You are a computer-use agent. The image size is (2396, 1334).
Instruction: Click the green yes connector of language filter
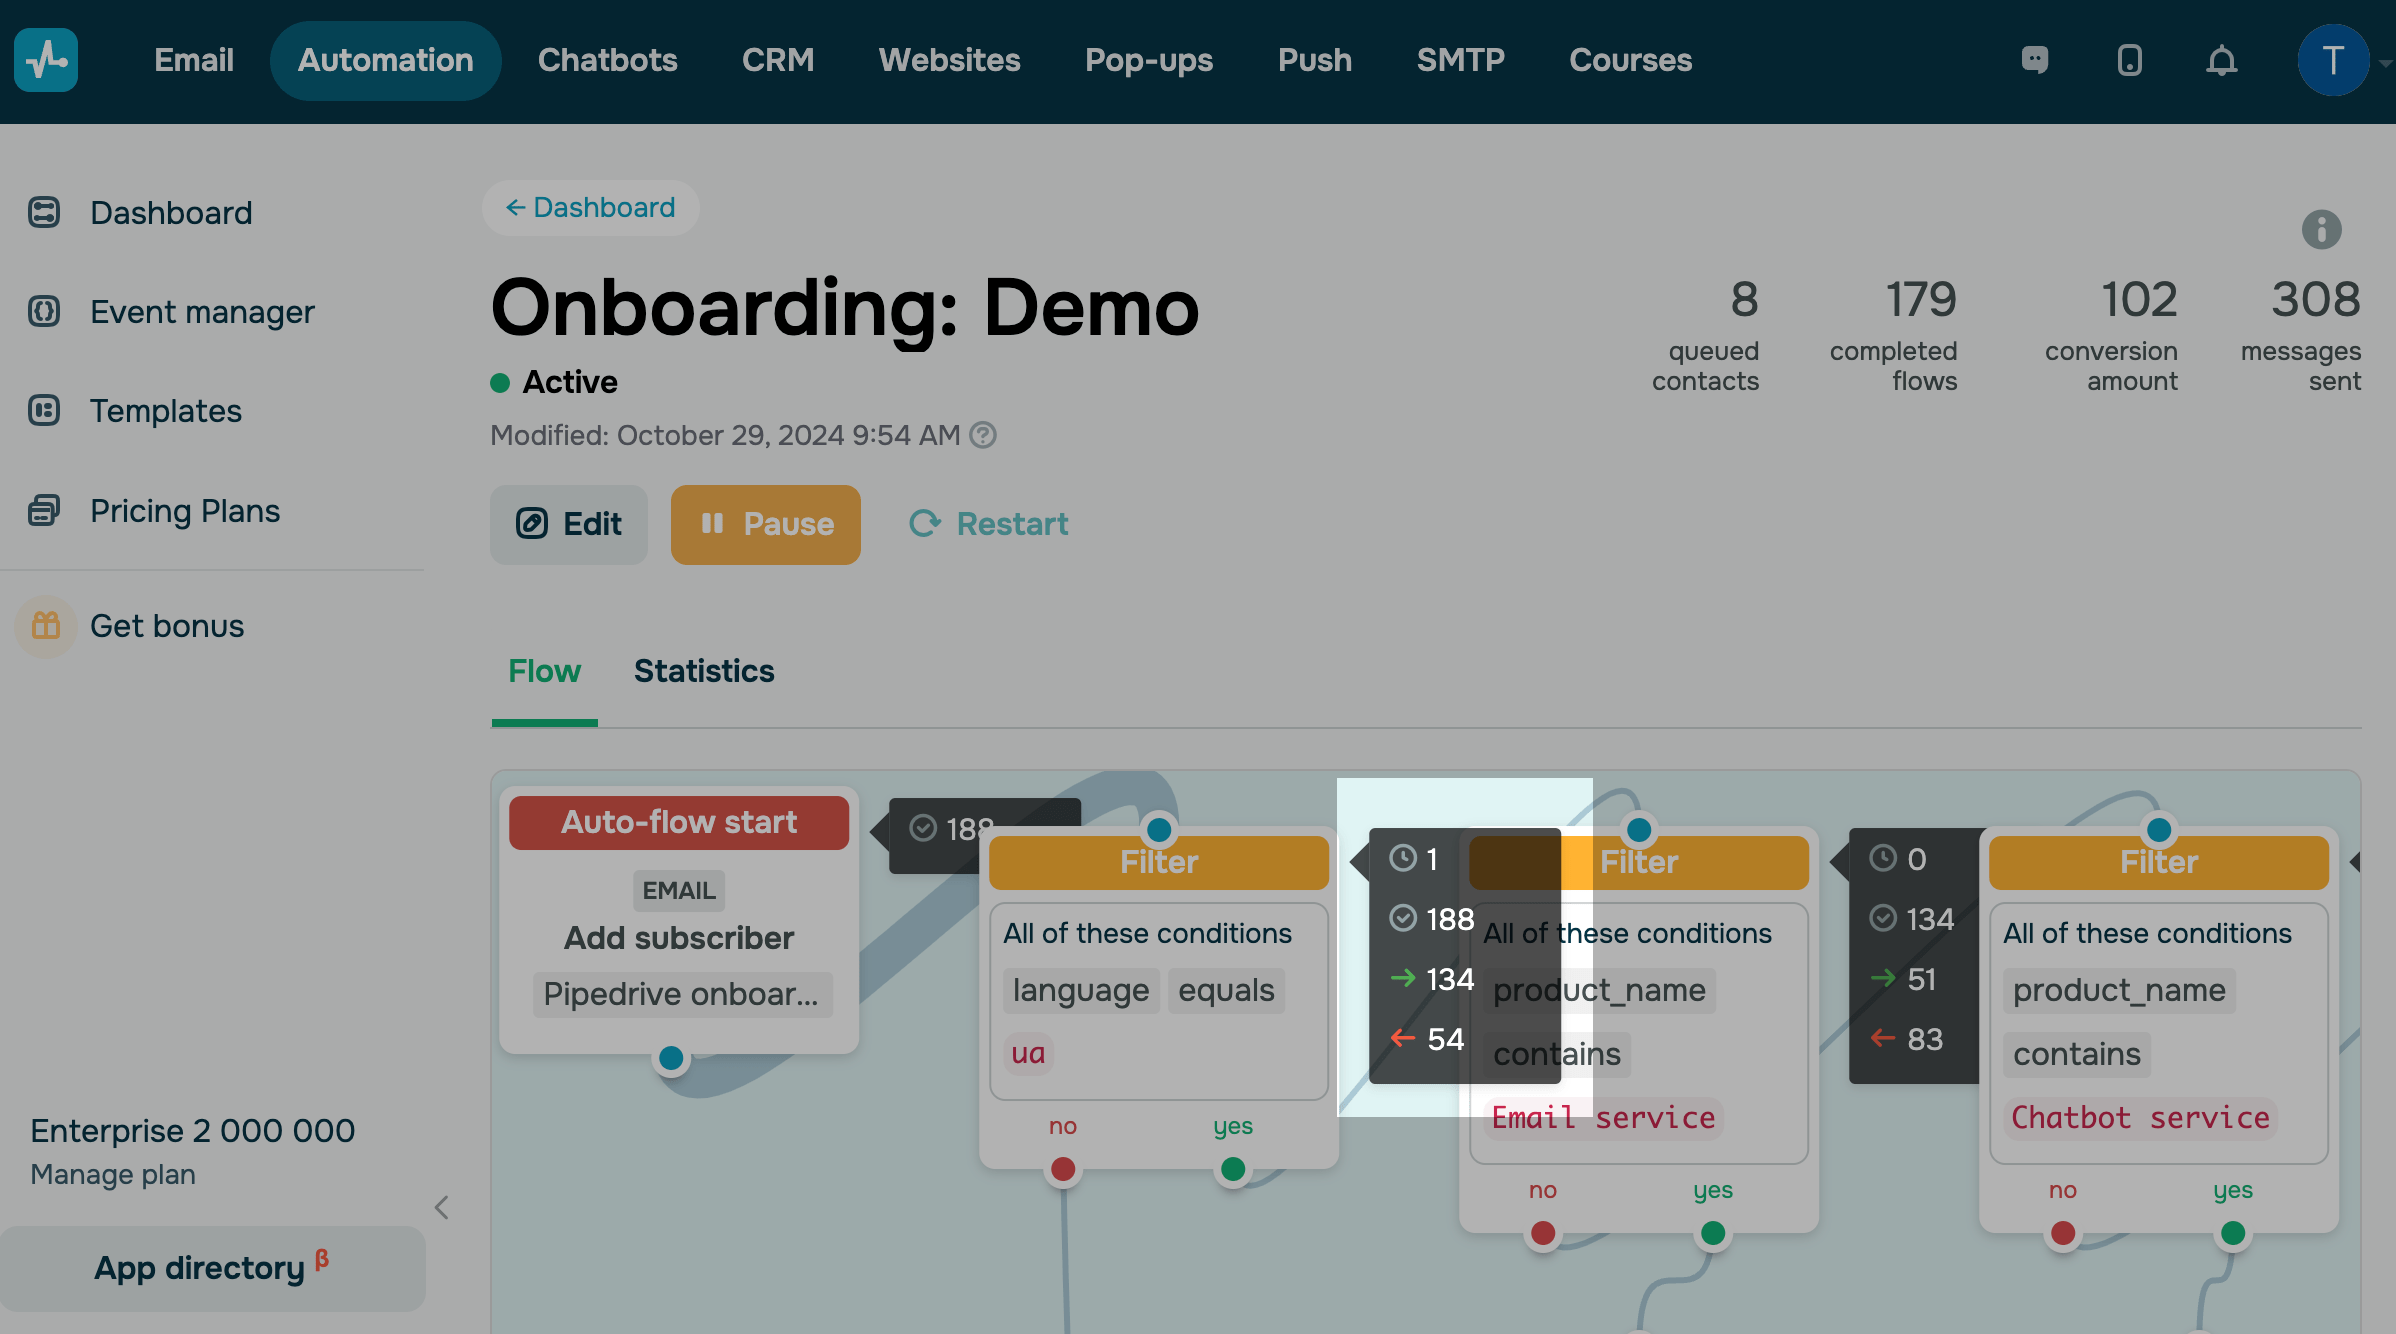pyautogui.click(x=1232, y=1168)
